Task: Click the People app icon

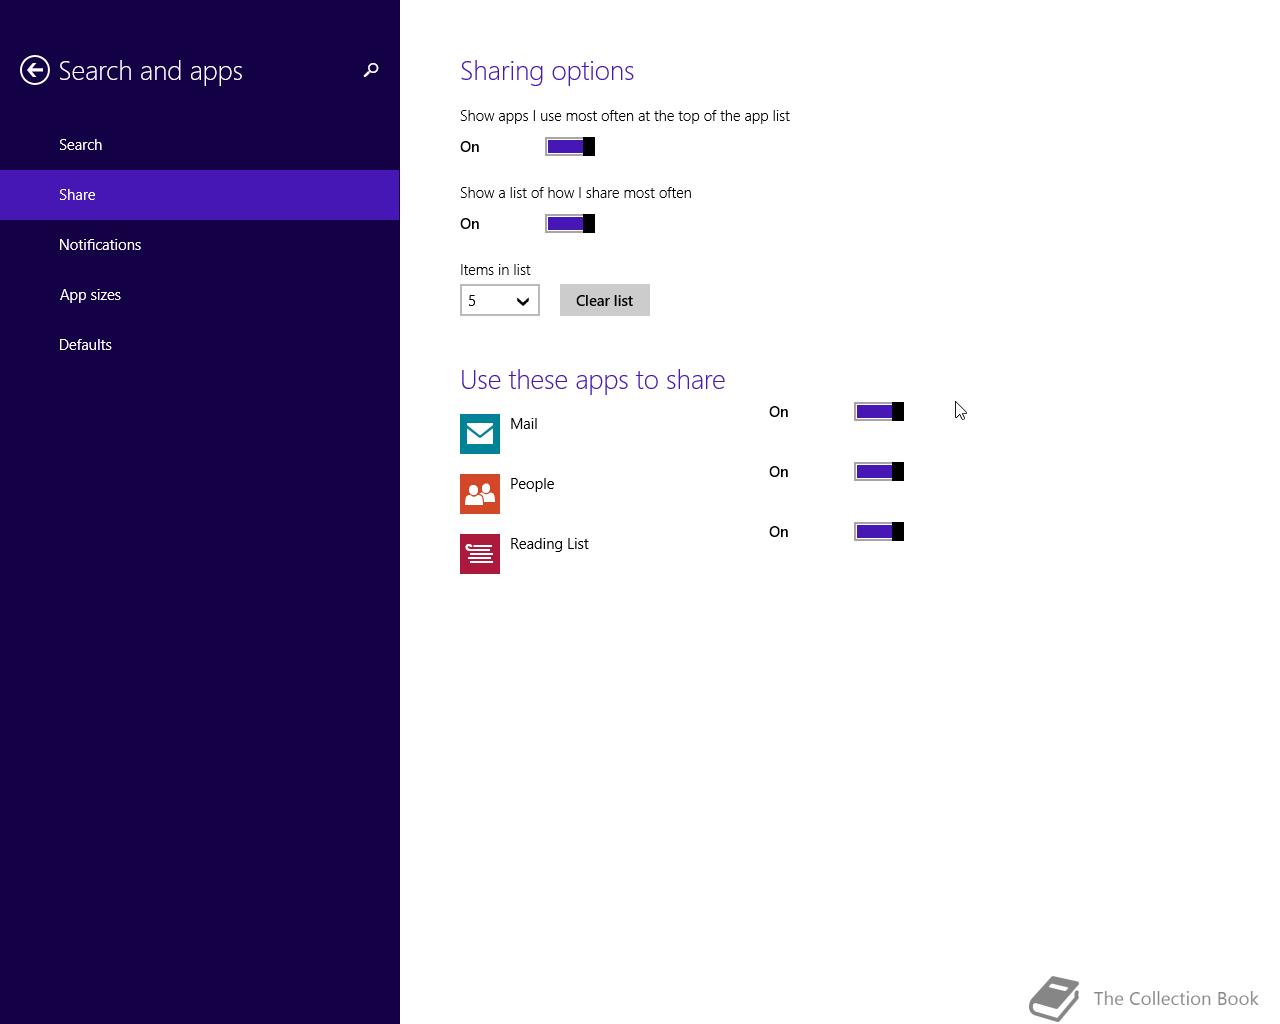Action: (x=480, y=494)
